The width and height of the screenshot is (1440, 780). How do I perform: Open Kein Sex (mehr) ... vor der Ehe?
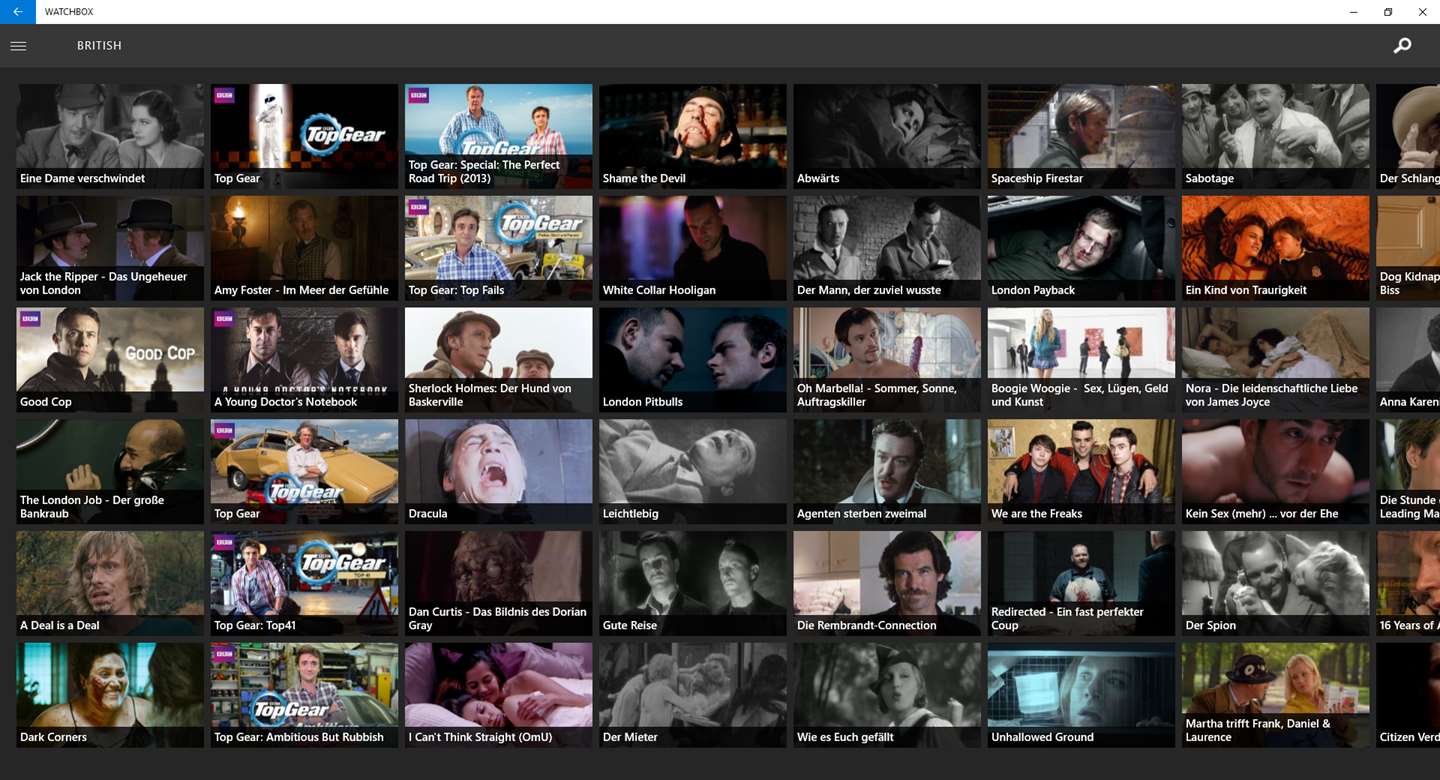1275,472
